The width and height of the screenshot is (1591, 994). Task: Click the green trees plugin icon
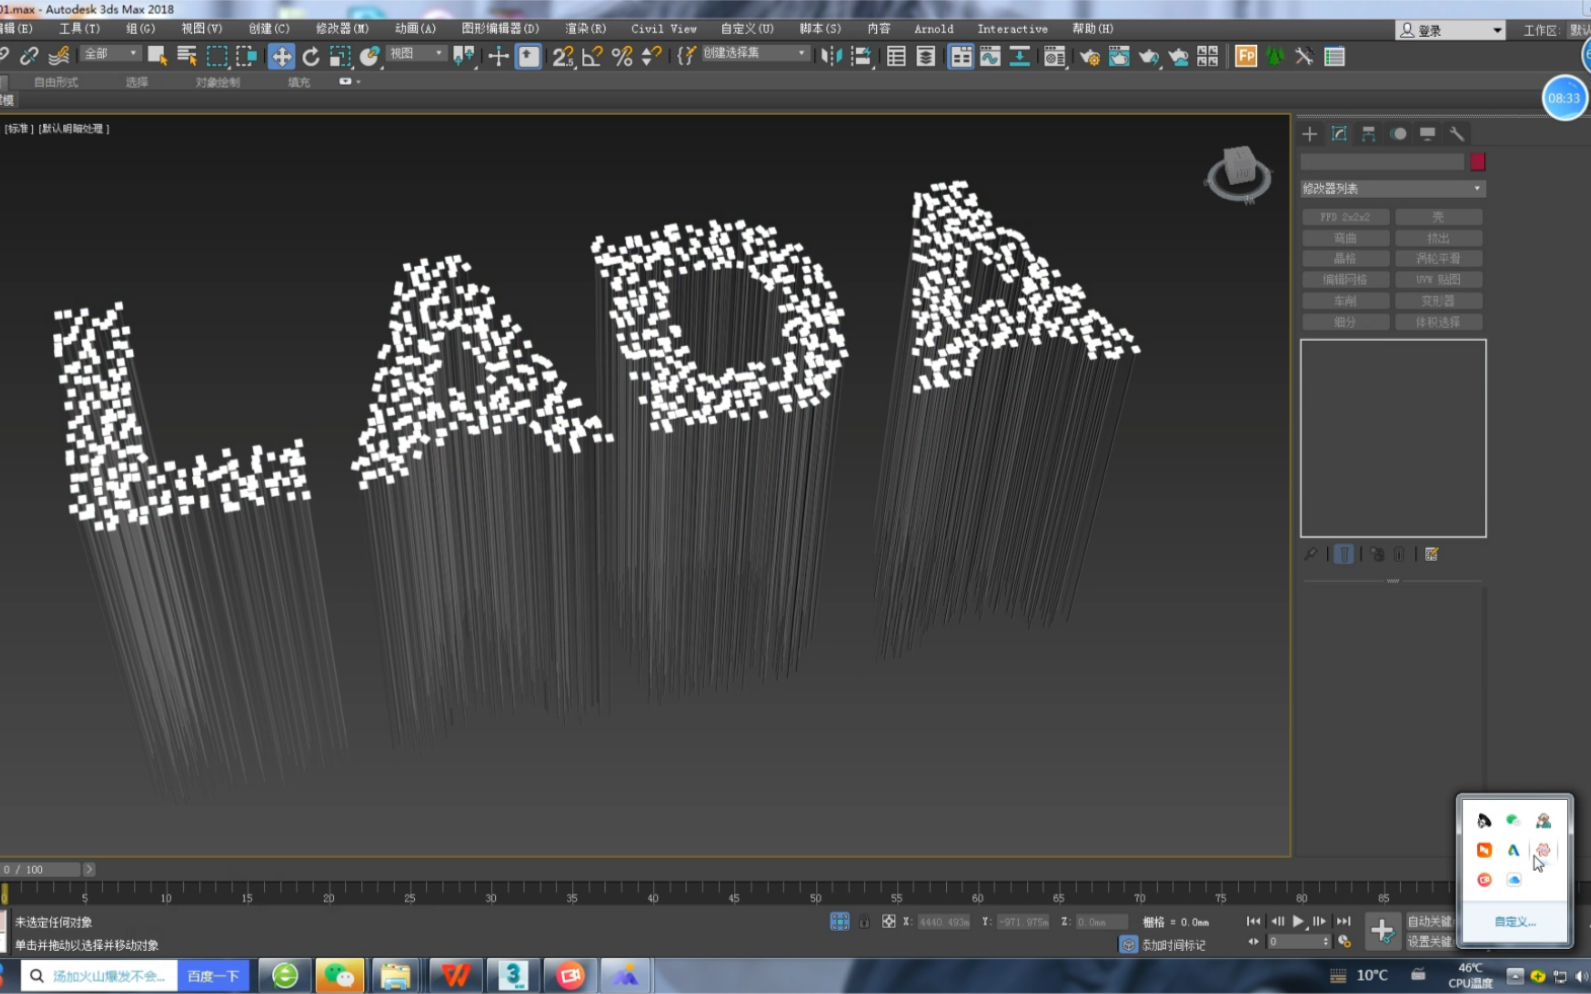coord(1275,56)
